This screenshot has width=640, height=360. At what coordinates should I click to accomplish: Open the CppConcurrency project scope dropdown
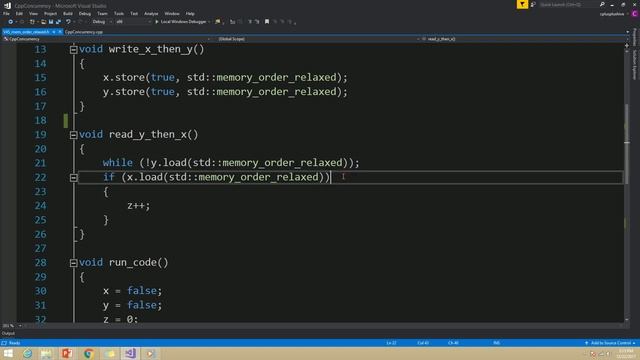(x=106, y=39)
